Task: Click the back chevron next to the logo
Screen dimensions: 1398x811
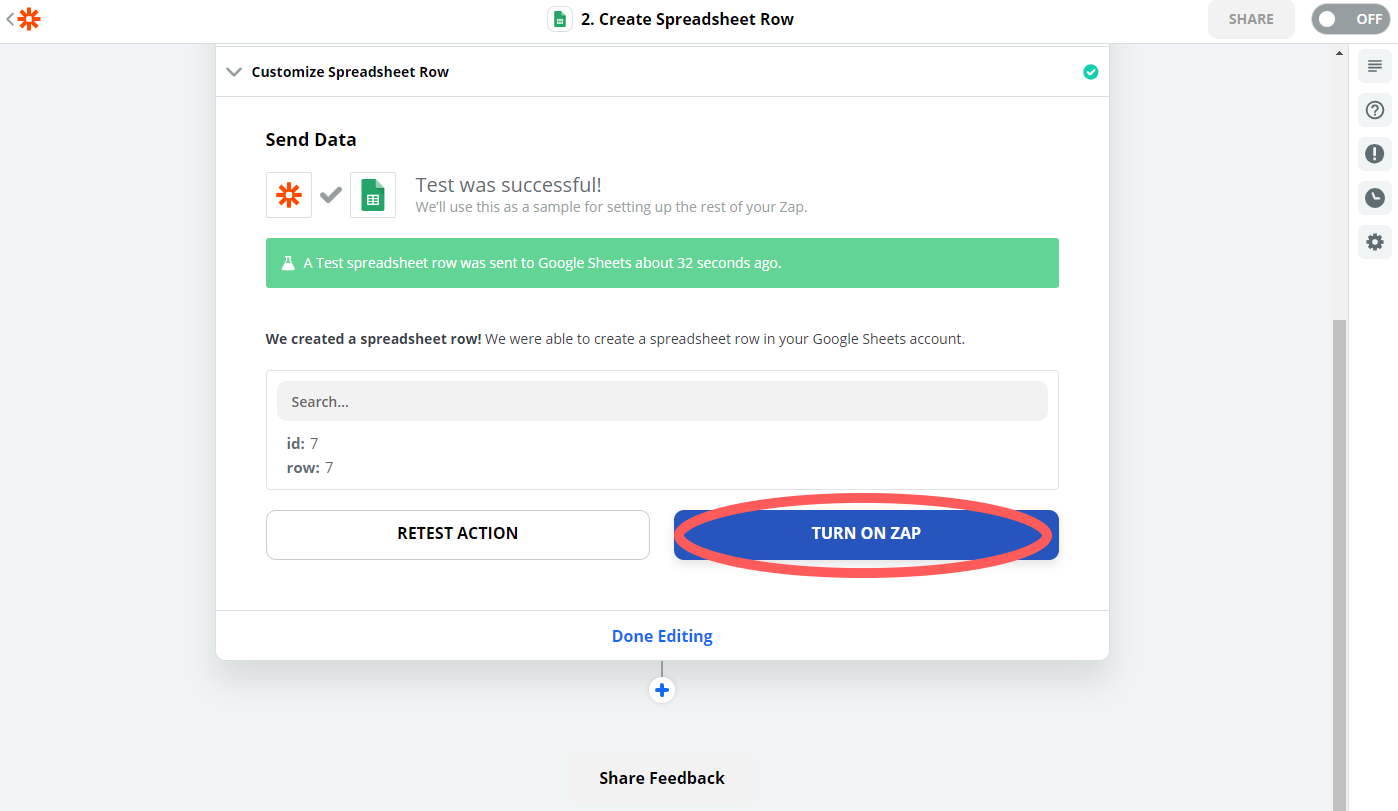Action: pyautogui.click(x=10, y=18)
